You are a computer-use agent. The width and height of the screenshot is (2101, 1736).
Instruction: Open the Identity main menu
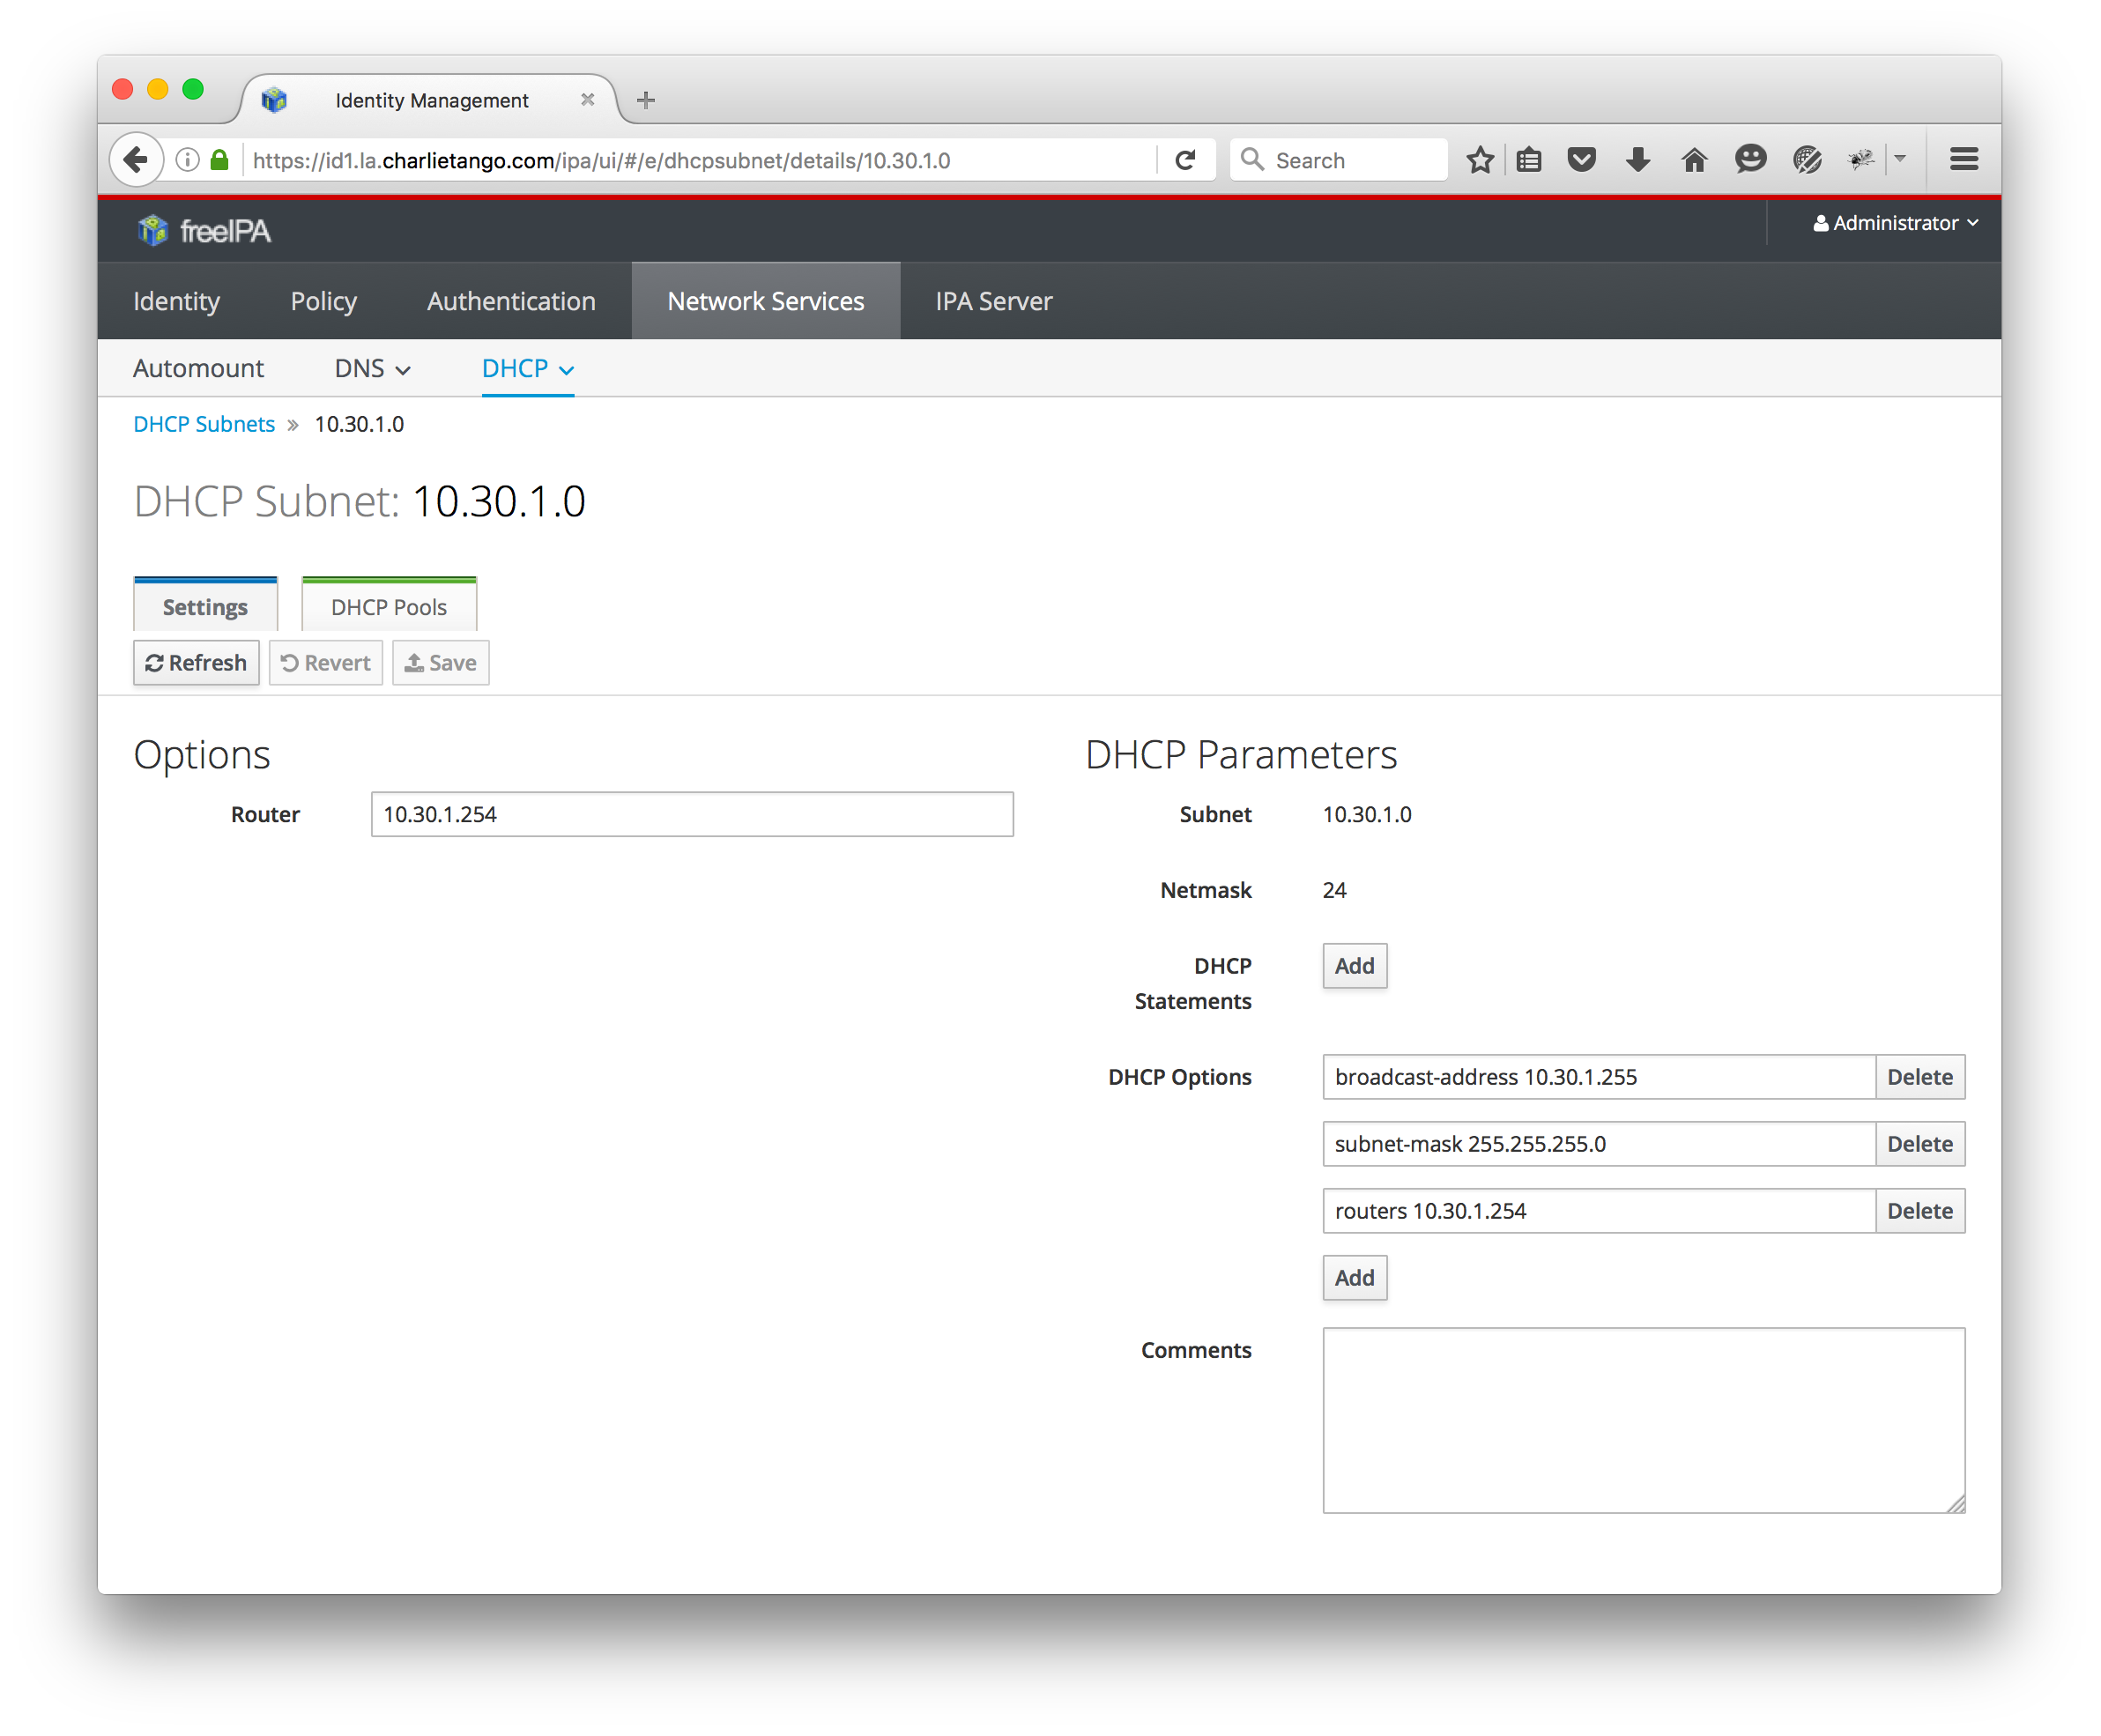pyautogui.click(x=176, y=301)
